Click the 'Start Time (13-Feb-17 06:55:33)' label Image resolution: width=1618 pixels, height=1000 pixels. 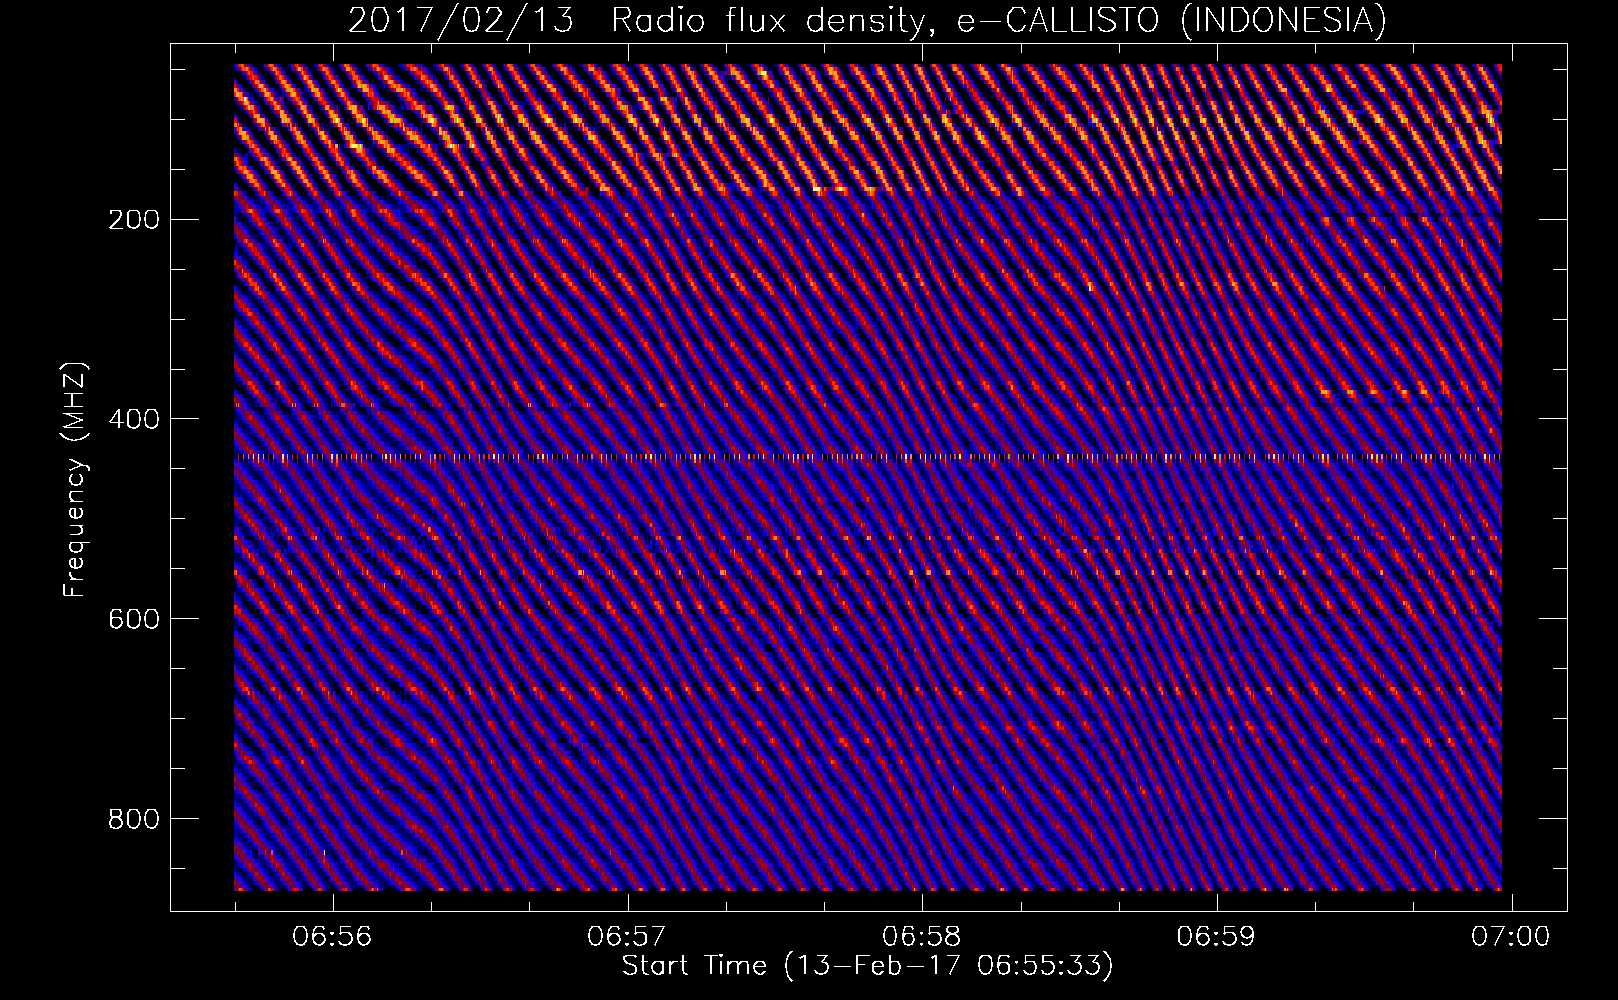pyautogui.click(x=868, y=966)
